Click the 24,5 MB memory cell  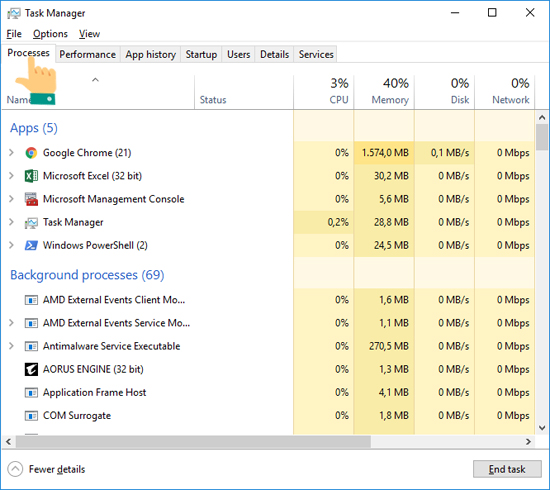point(384,245)
